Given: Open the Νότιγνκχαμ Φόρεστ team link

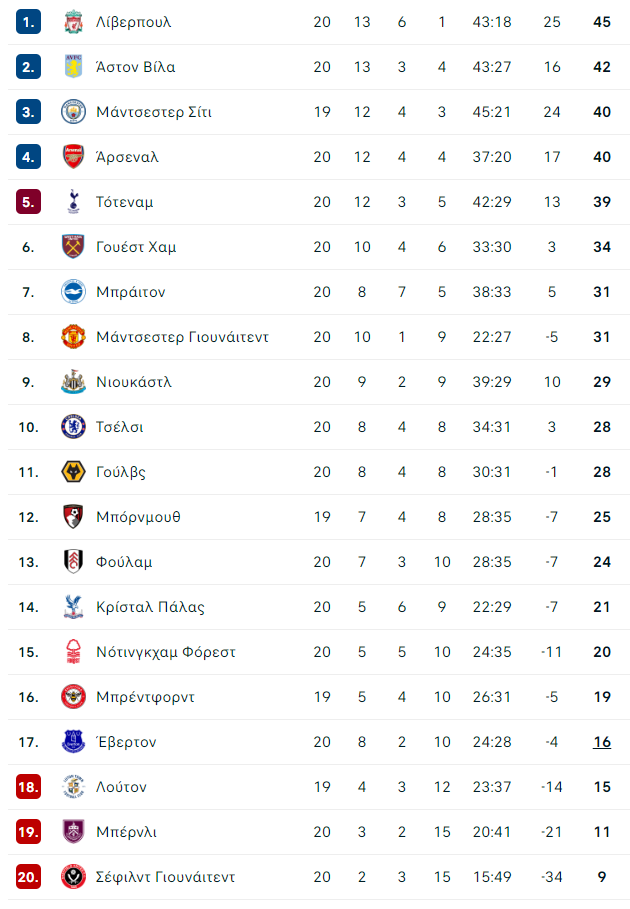Looking at the screenshot, I should 166,652.
